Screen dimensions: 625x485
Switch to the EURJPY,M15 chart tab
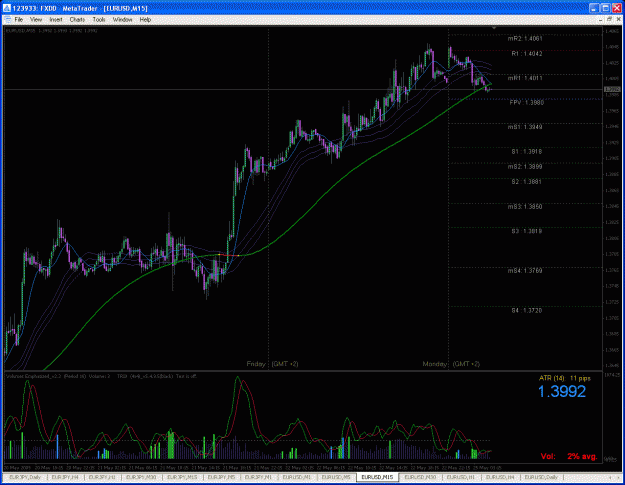pyautogui.click(x=182, y=477)
